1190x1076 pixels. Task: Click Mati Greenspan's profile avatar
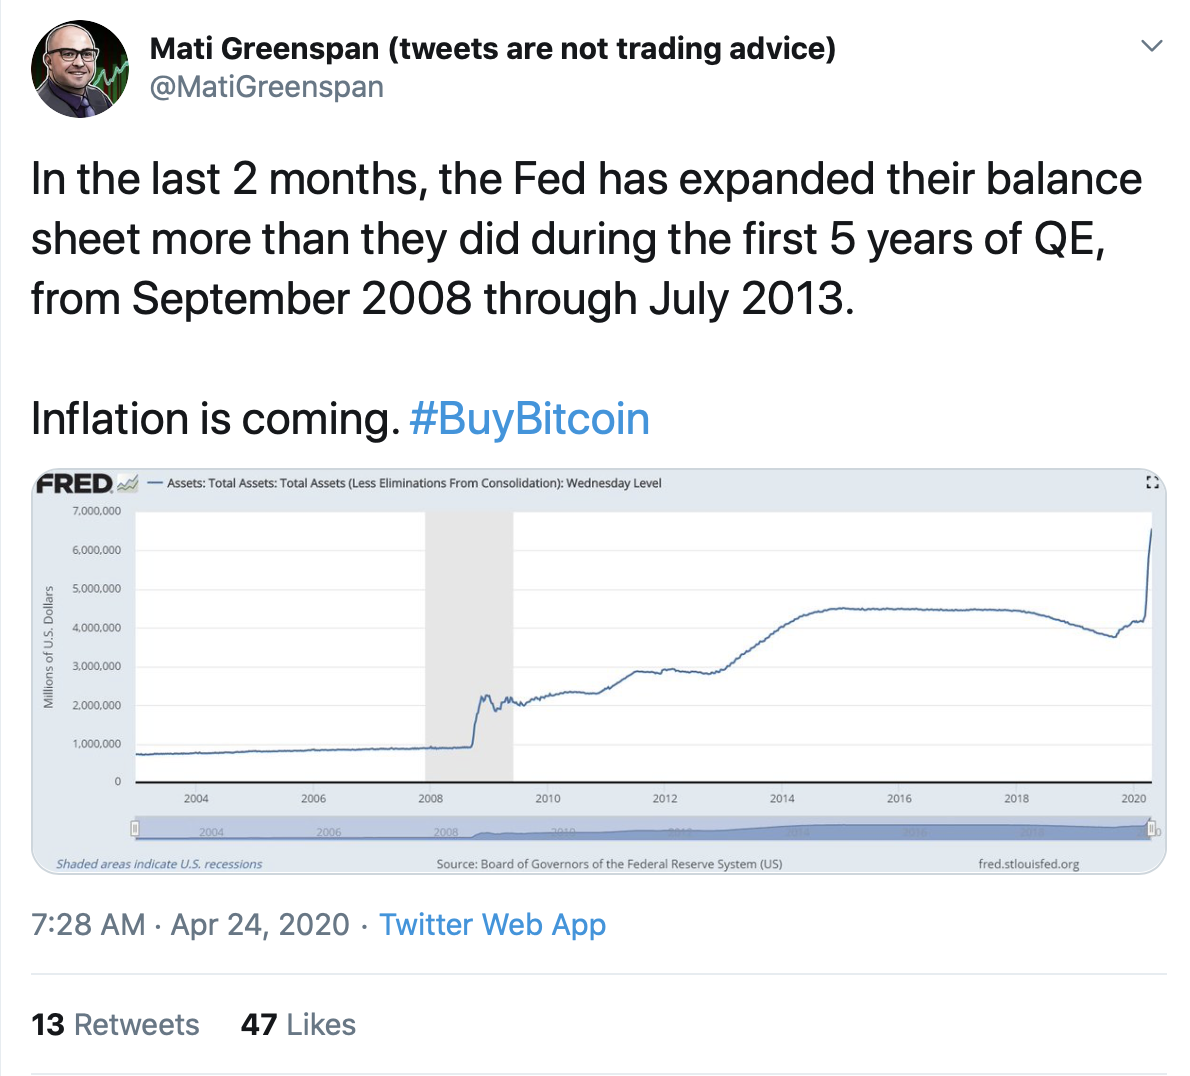tap(80, 69)
